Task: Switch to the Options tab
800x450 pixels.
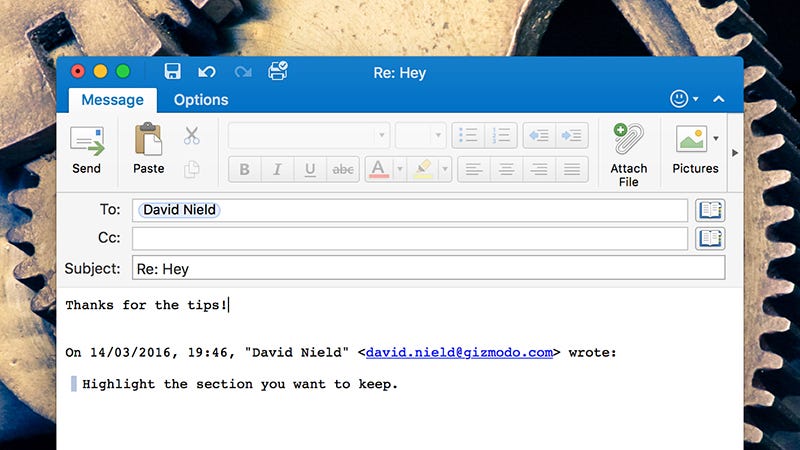Action: [x=201, y=100]
